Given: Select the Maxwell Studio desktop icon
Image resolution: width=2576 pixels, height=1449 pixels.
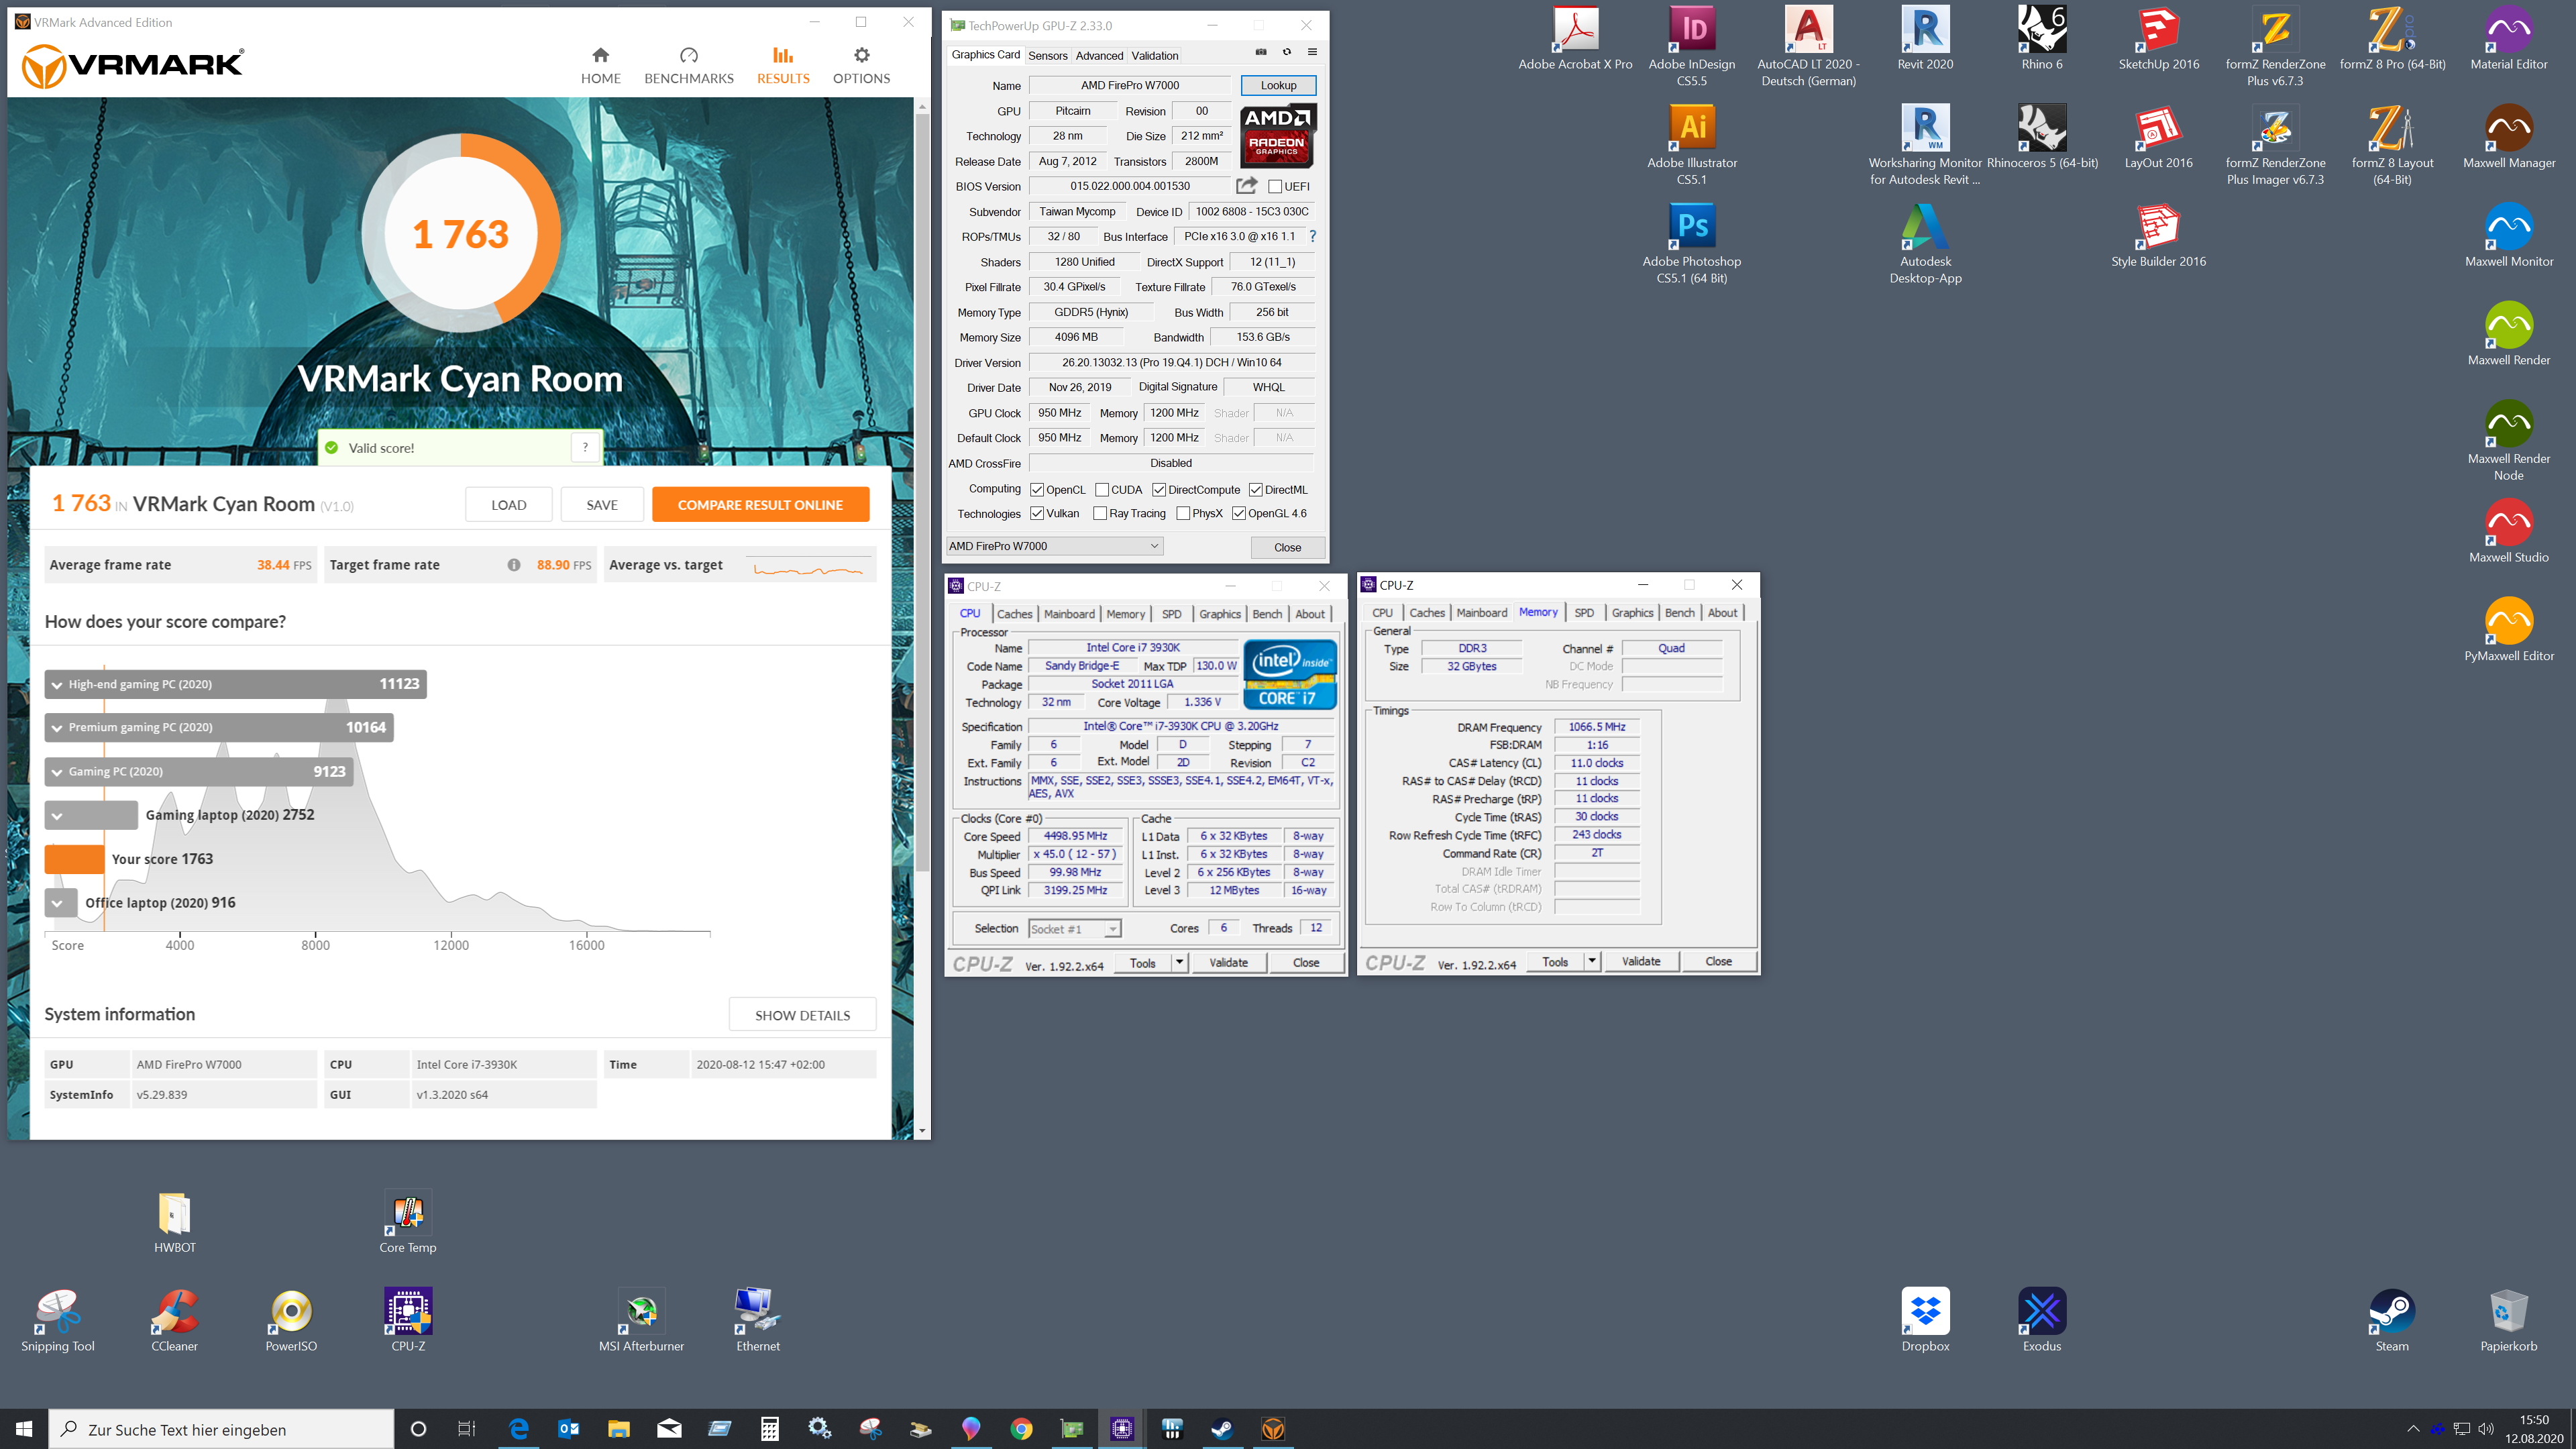Looking at the screenshot, I should [x=2508, y=531].
